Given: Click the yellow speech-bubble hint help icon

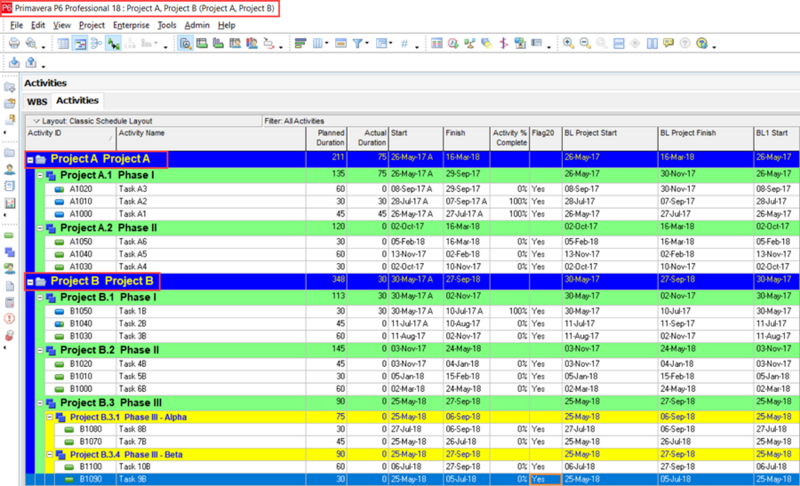Looking at the screenshot, I should coord(668,44).
